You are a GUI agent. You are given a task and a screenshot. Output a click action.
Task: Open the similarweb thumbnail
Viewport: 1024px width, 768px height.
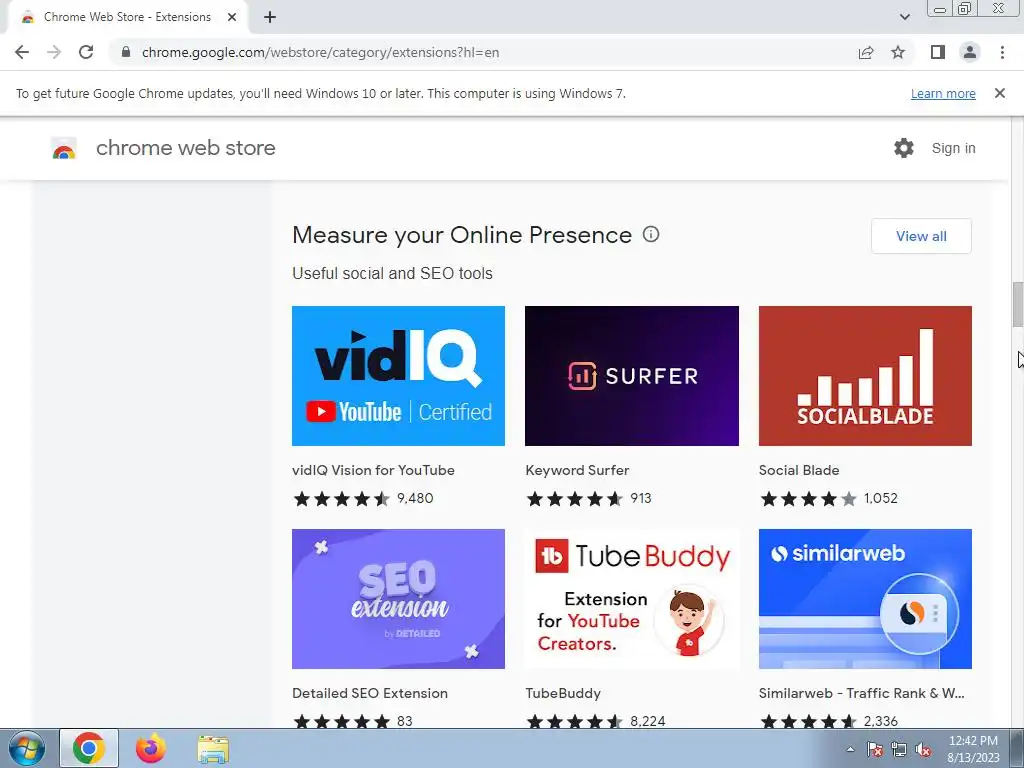click(865, 599)
